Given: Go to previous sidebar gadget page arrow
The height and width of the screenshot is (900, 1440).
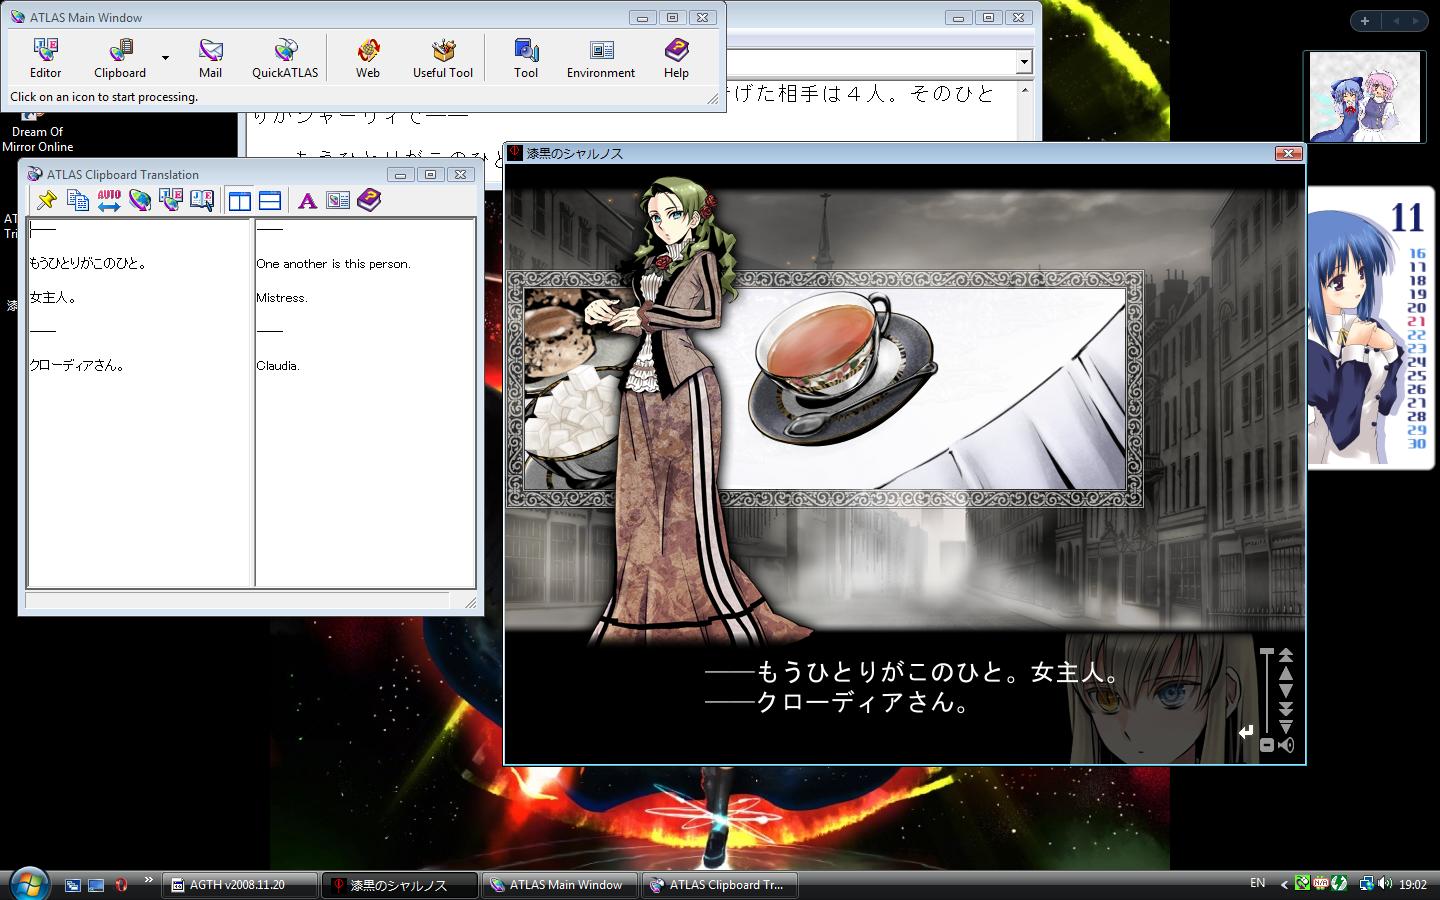Looking at the screenshot, I should pos(1396,21).
